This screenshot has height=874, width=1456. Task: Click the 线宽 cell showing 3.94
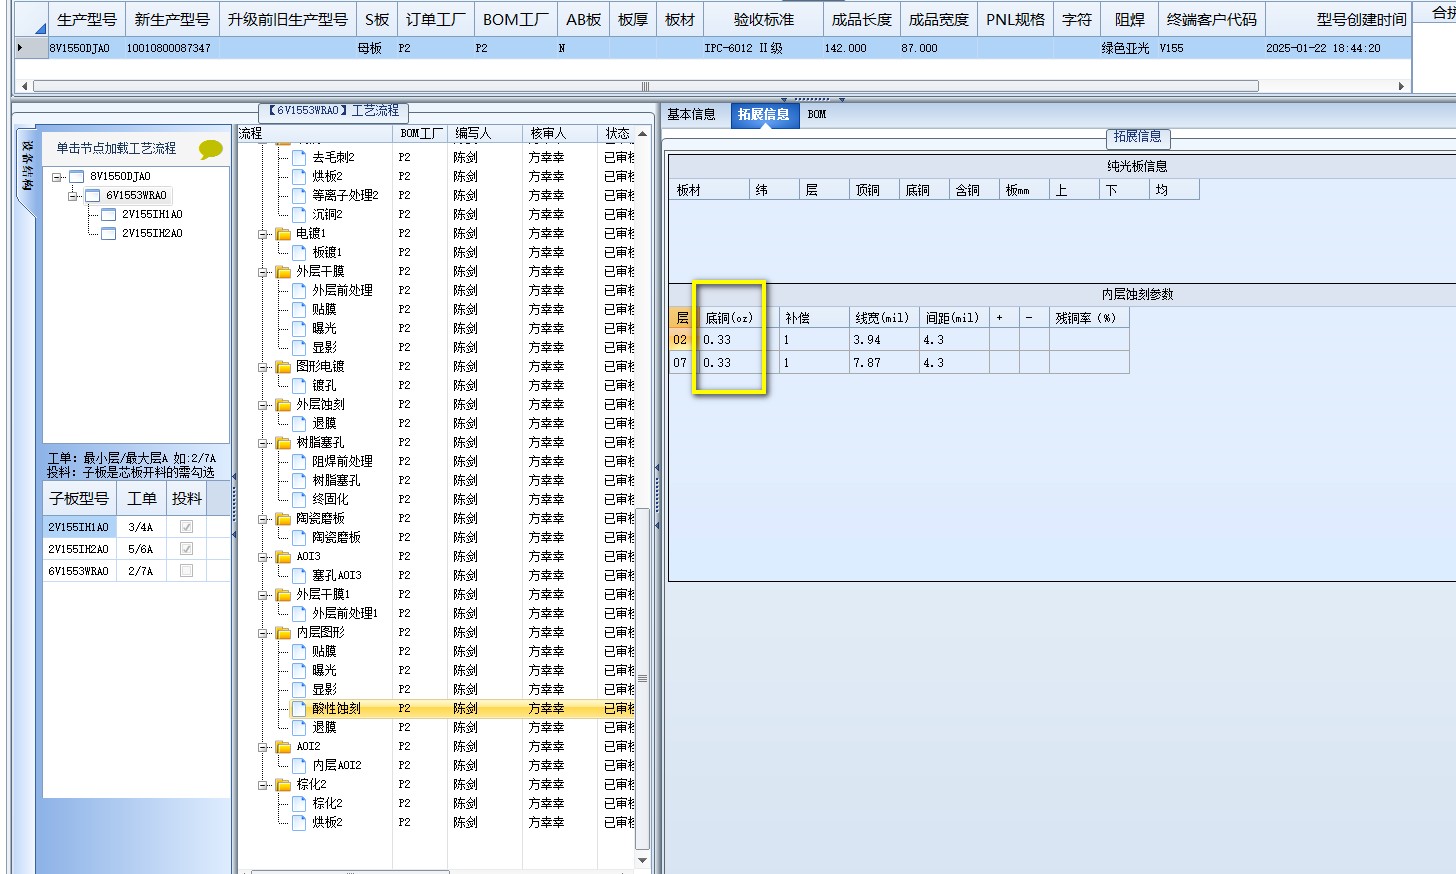click(884, 340)
